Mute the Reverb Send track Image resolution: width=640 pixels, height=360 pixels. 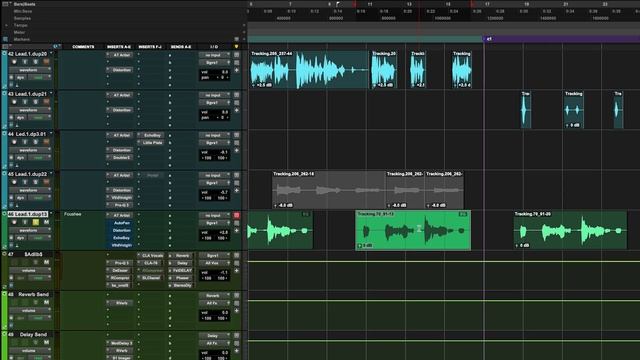click(46, 302)
